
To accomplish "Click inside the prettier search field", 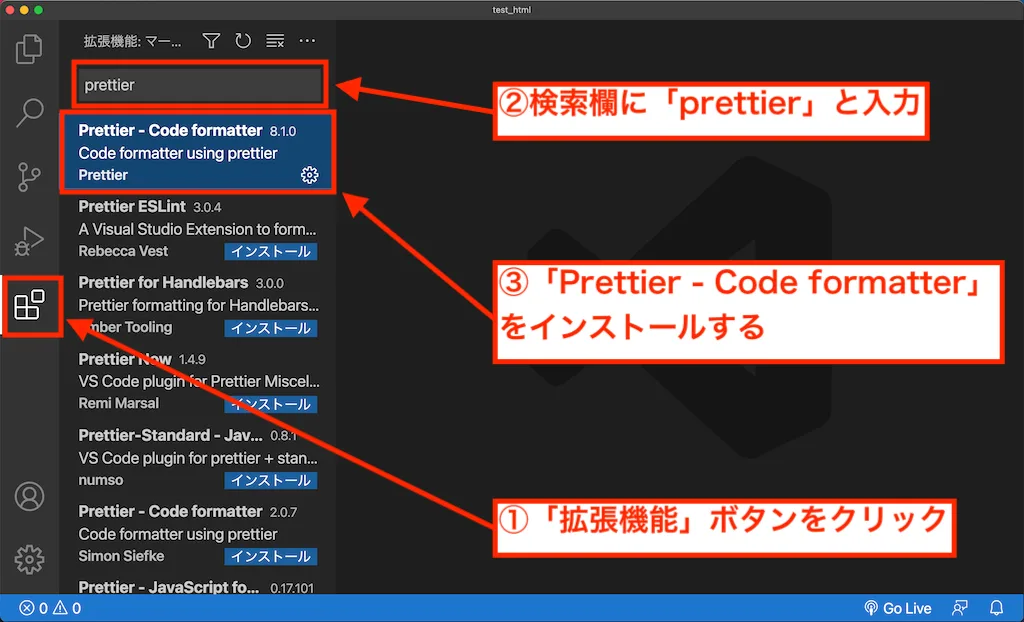I will 197,85.
